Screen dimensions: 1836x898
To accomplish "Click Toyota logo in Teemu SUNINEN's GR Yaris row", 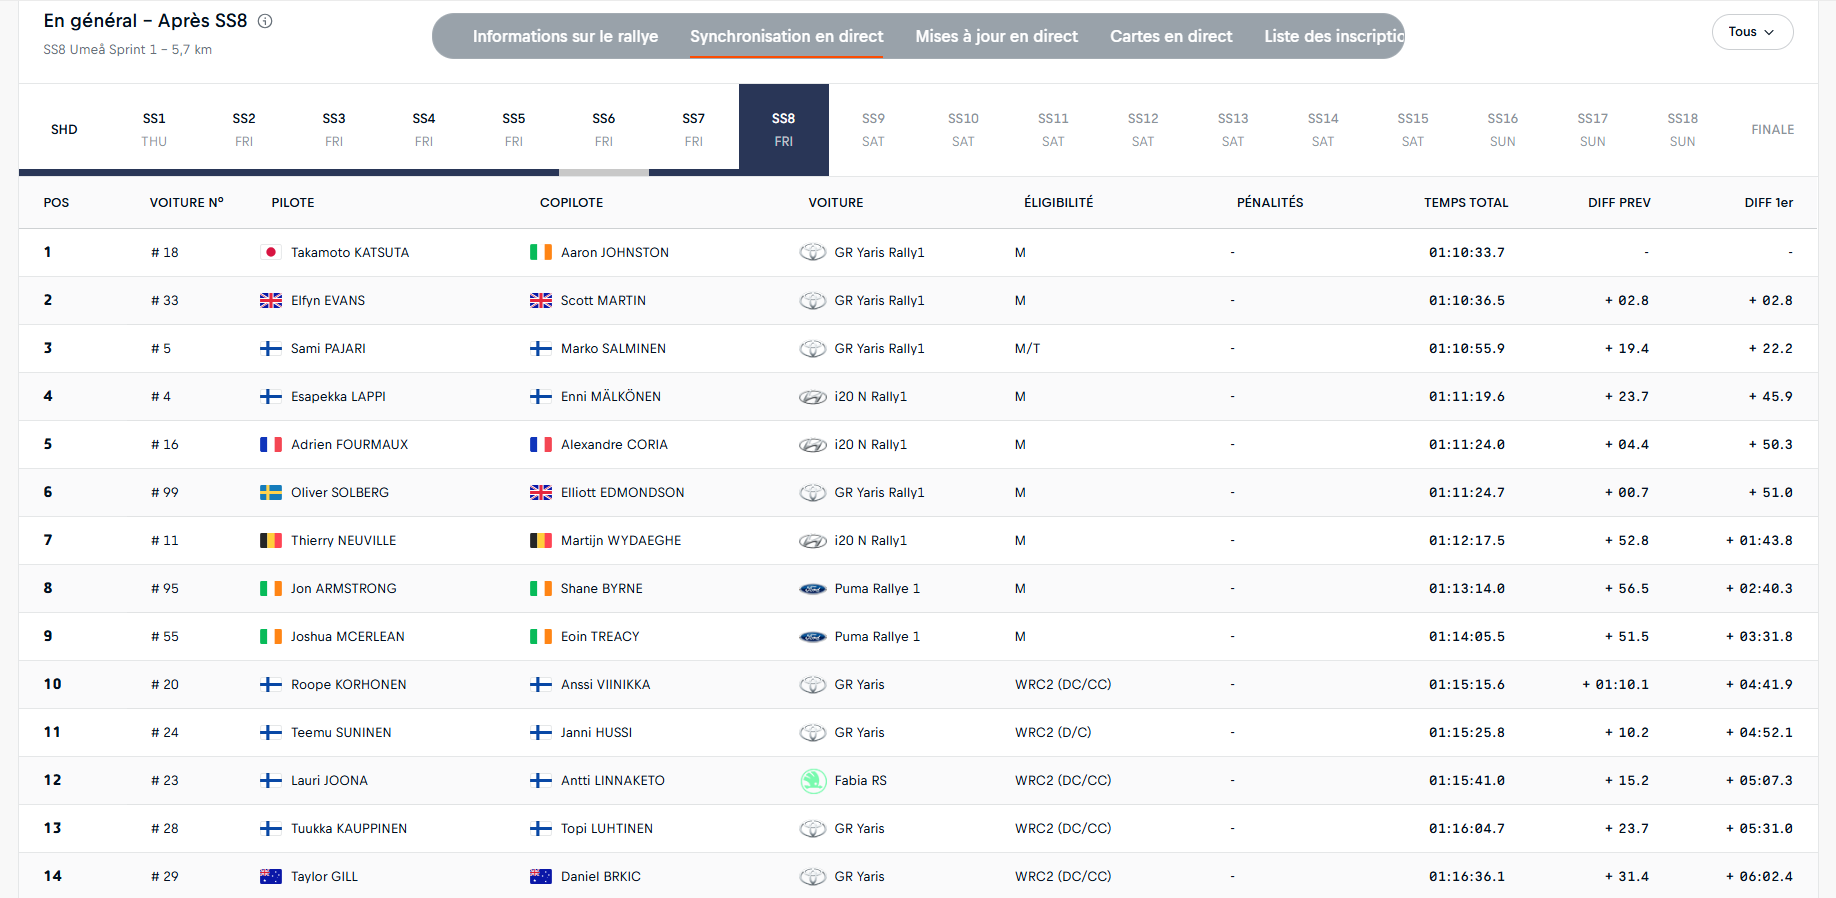I will point(813,732).
